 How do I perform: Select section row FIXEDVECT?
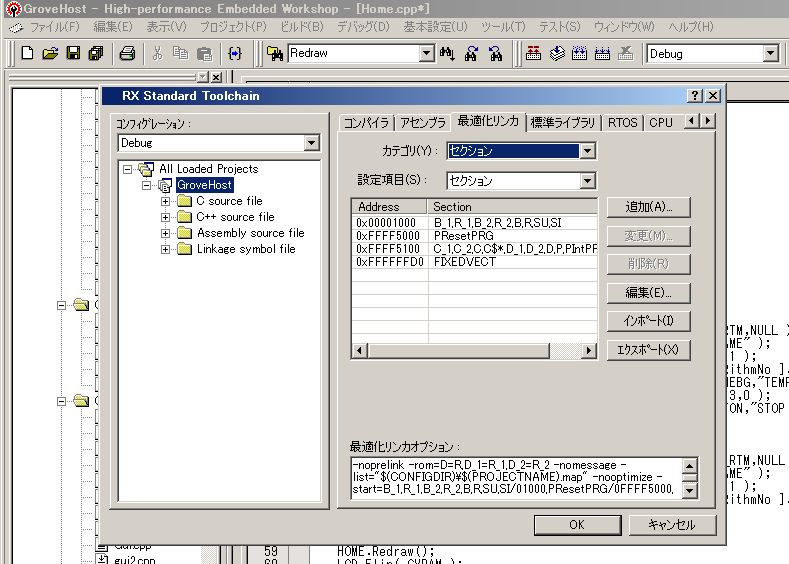(x=475, y=262)
